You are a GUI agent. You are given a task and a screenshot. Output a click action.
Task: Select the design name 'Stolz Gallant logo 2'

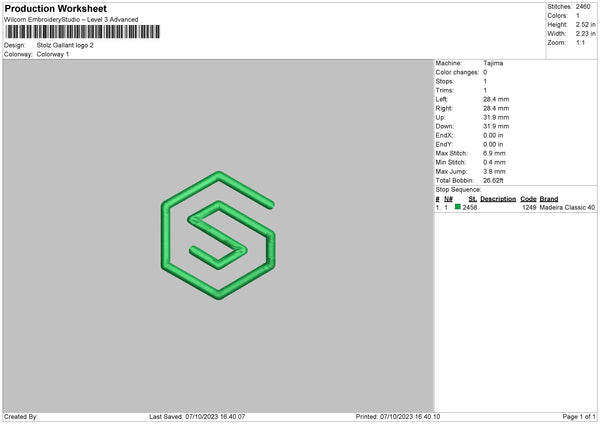pos(65,45)
